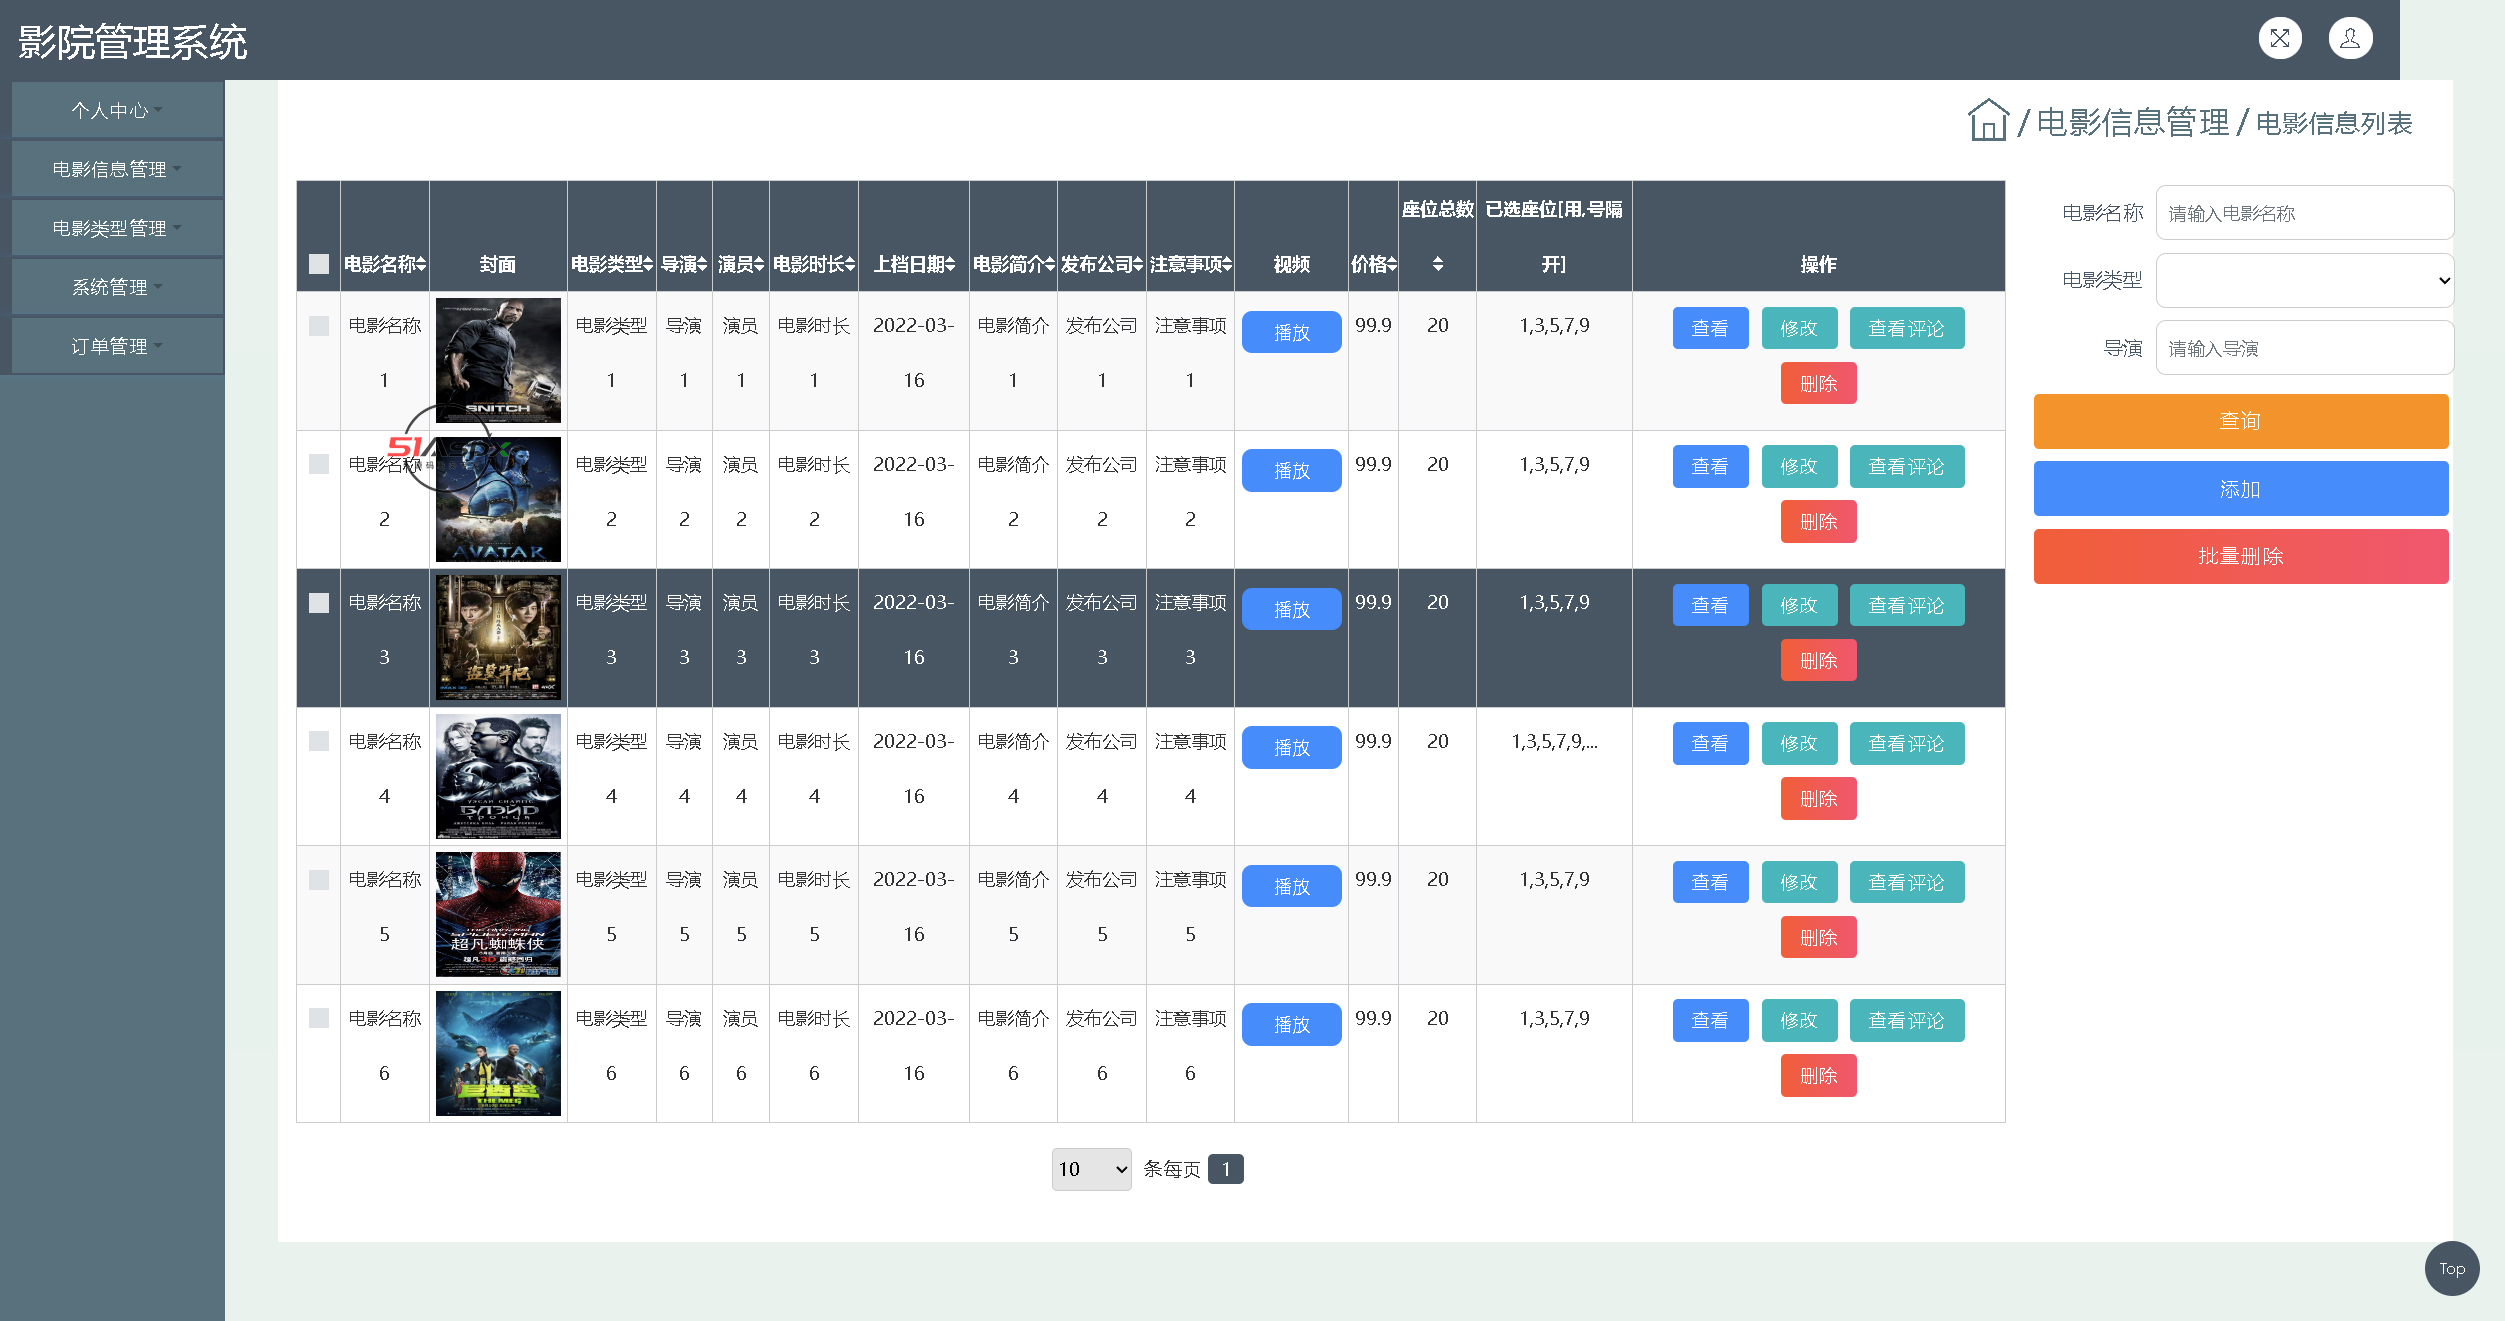Image resolution: width=2505 pixels, height=1321 pixels.
Task: Sort by 座位总数 sort arrows
Action: pyautogui.click(x=1437, y=264)
